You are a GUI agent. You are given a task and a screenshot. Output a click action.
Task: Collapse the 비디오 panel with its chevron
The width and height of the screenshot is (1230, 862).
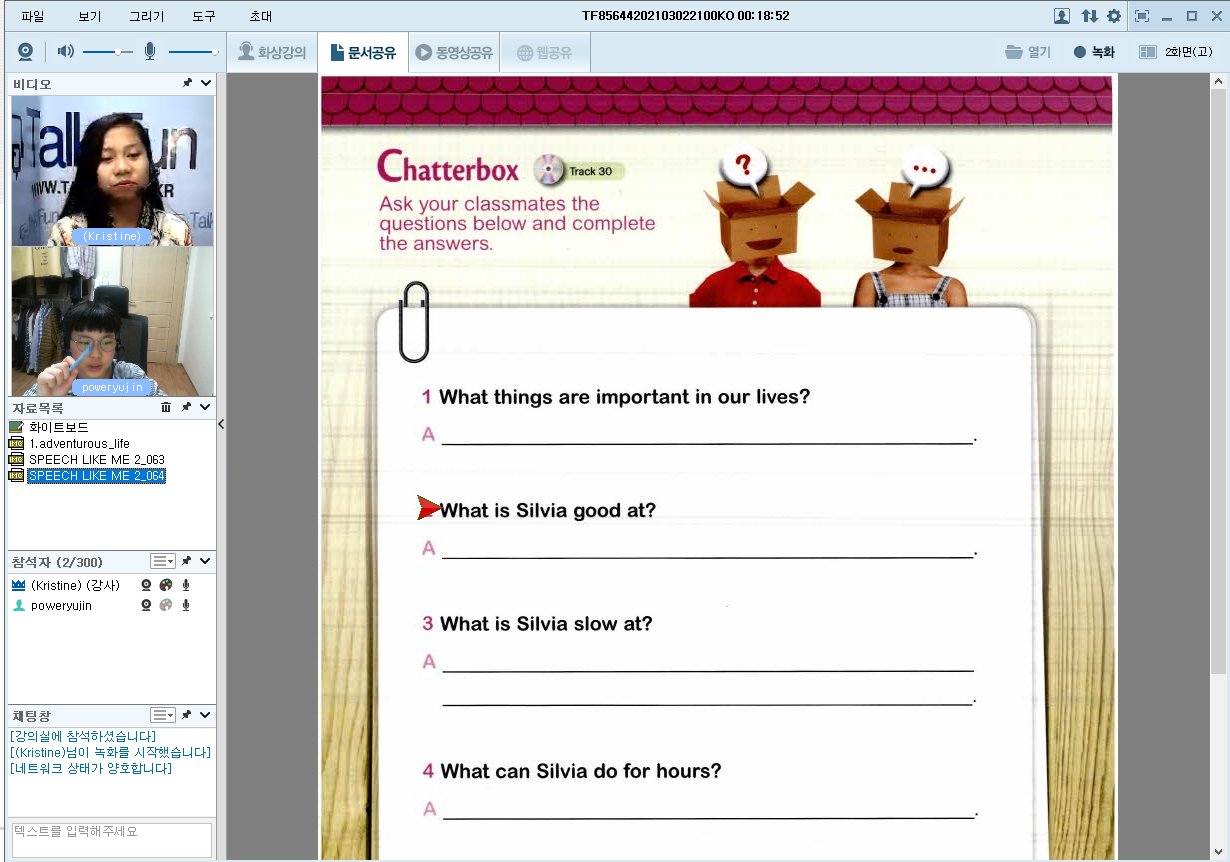point(206,84)
